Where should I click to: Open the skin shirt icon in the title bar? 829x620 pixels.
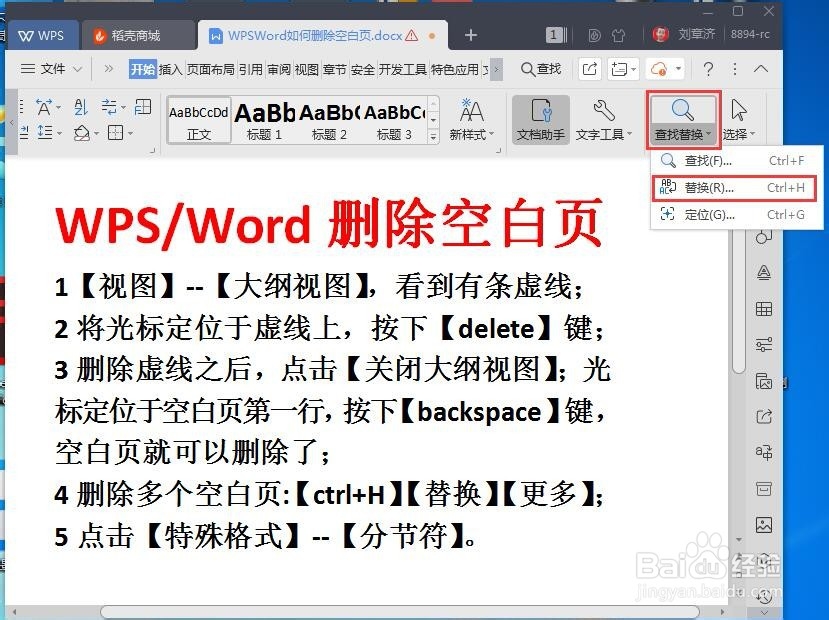pos(619,35)
